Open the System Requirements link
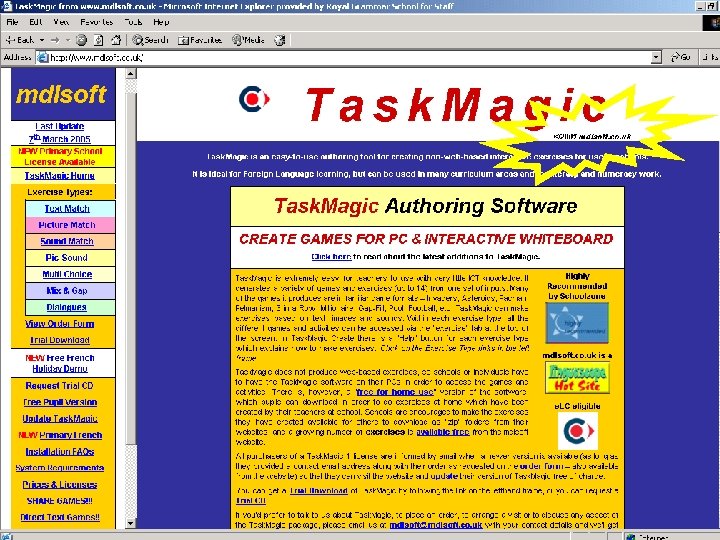720x540 pixels. 60,468
